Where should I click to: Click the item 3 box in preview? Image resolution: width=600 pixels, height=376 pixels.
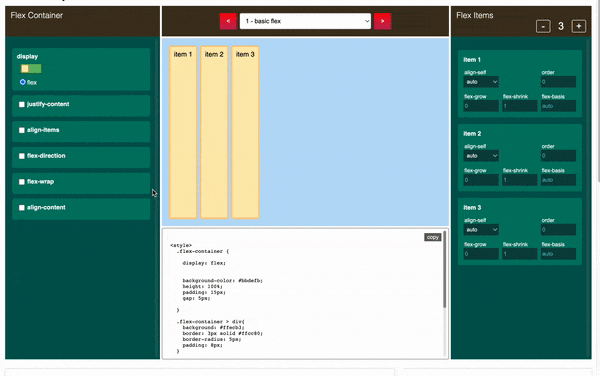pos(245,132)
